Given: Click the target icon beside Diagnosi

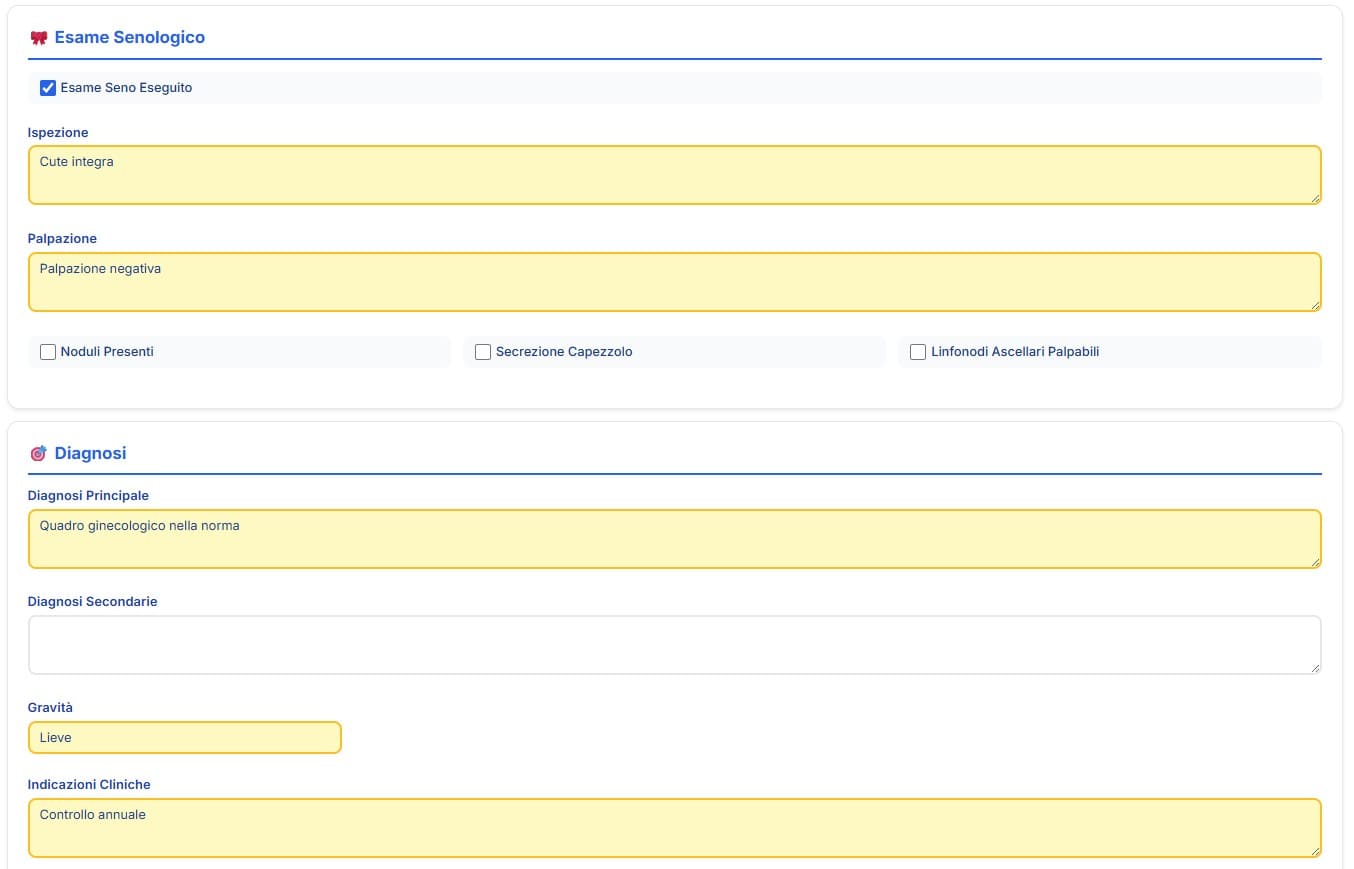Looking at the screenshot, I should [x=39, y=454].
